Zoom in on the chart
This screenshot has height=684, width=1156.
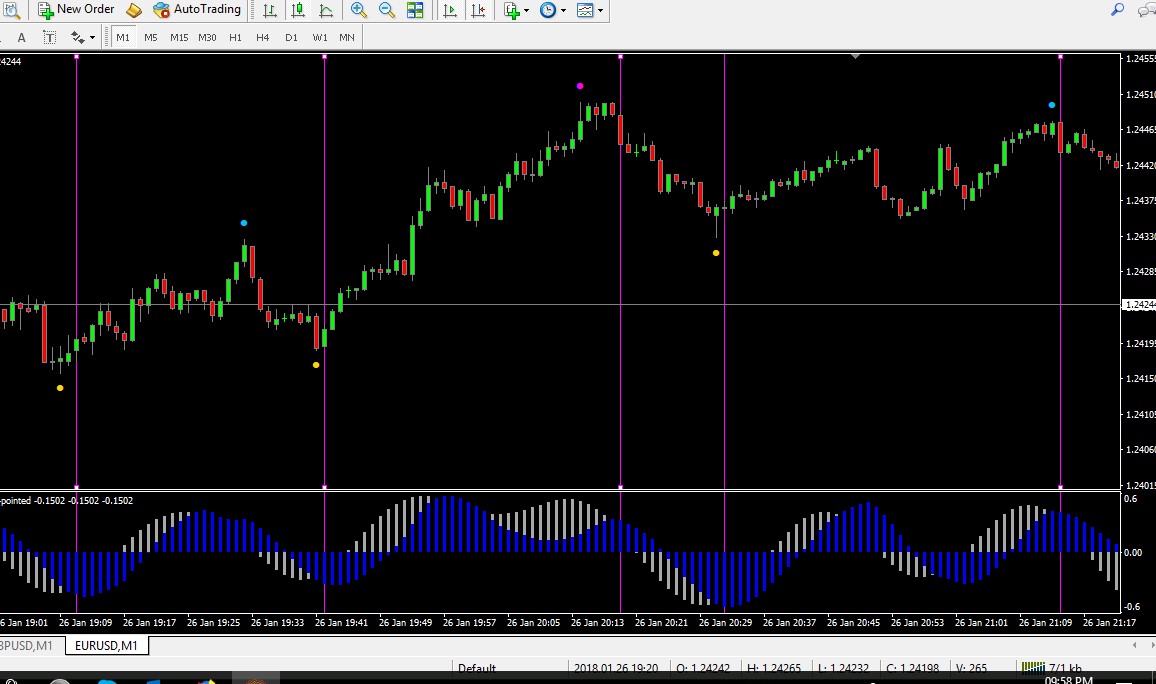[x=358, y=10]
